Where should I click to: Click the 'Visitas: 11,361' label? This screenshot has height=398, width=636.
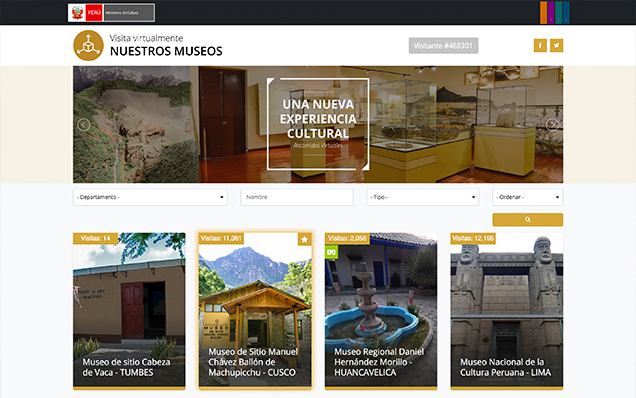[x=221, y=238]
